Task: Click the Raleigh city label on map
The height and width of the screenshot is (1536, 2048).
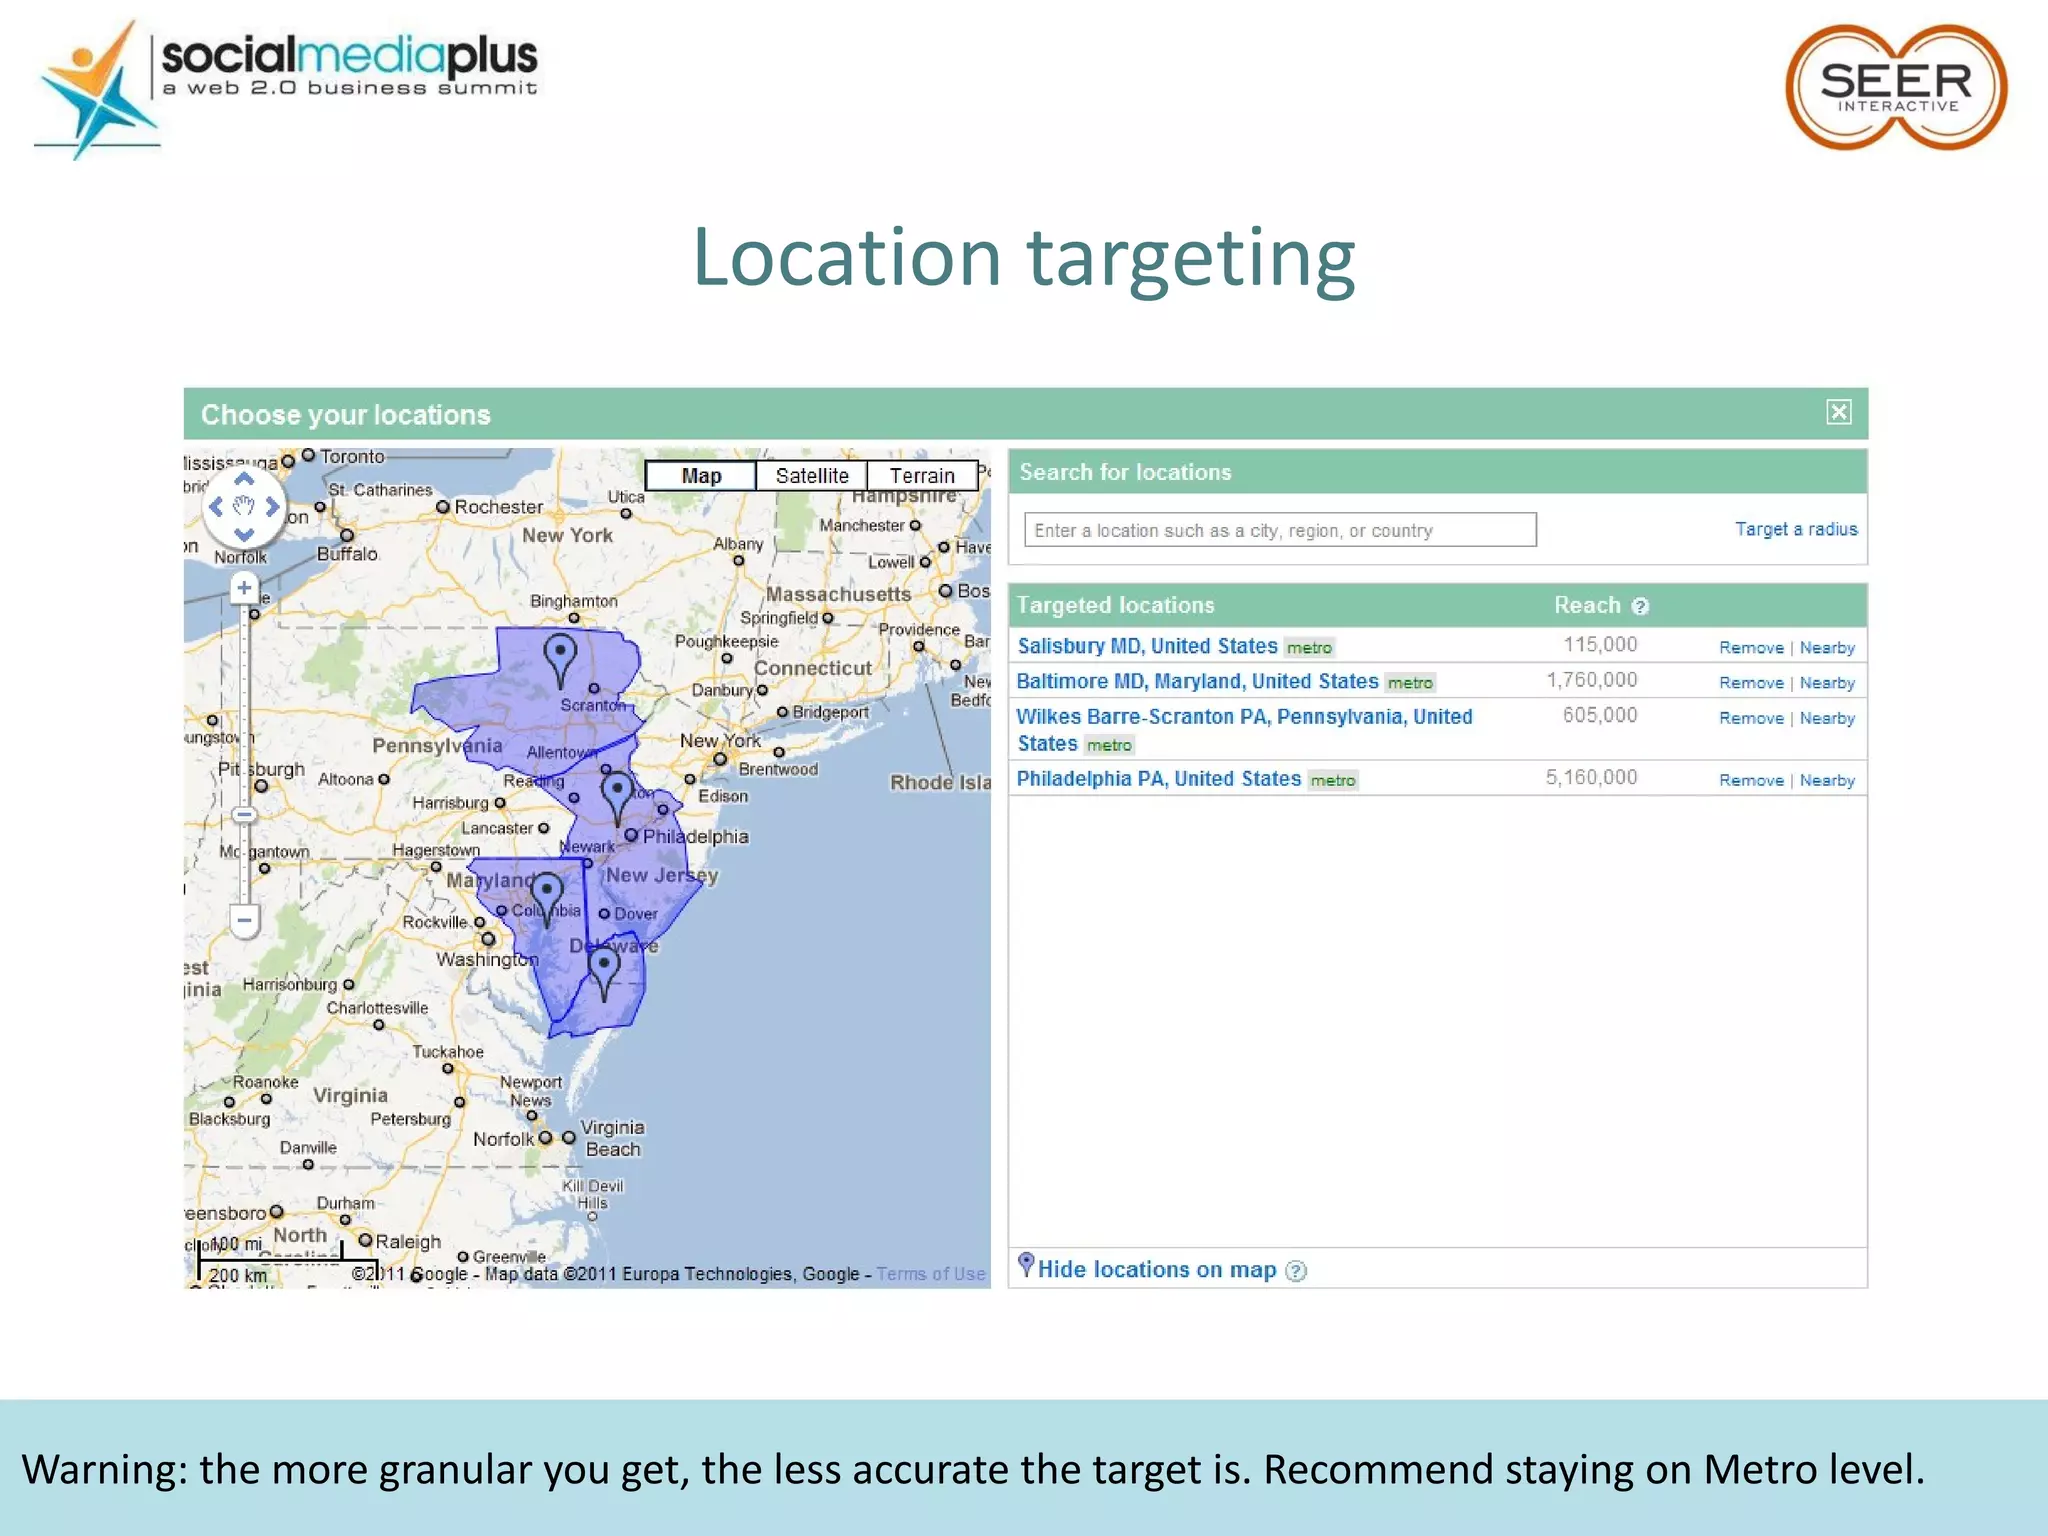Action: point(408,1241)
